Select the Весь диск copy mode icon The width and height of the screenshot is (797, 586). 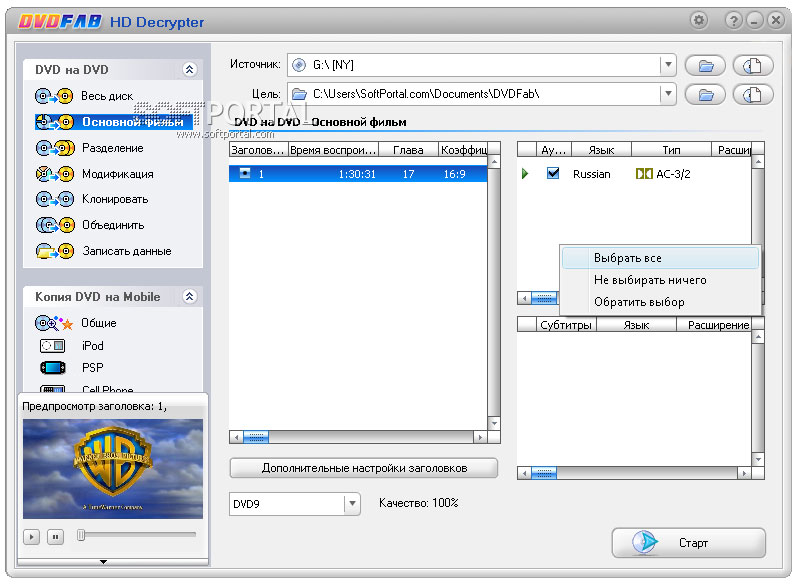pos(54,96)
